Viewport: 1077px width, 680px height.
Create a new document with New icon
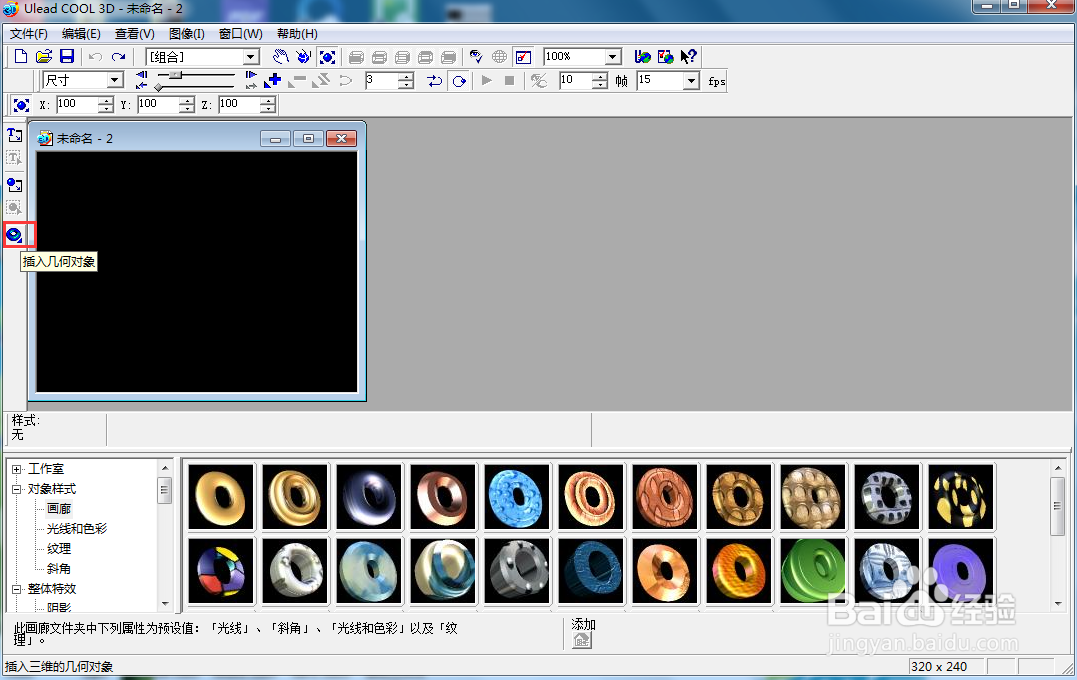(x=21, y=56)
